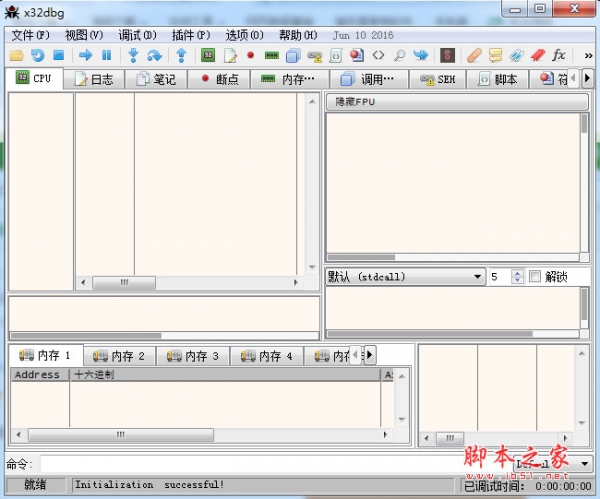The width and height of the screenshot is (600, 499).
Task: Switch to the SEH tab
Action: click(x=437, y=79)
